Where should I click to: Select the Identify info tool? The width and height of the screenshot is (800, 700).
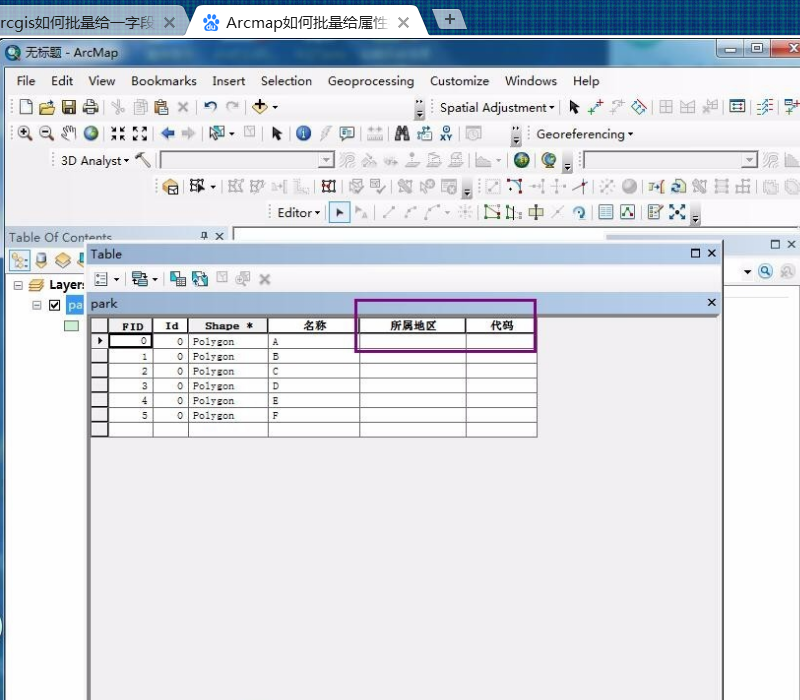tap(304, 134)
